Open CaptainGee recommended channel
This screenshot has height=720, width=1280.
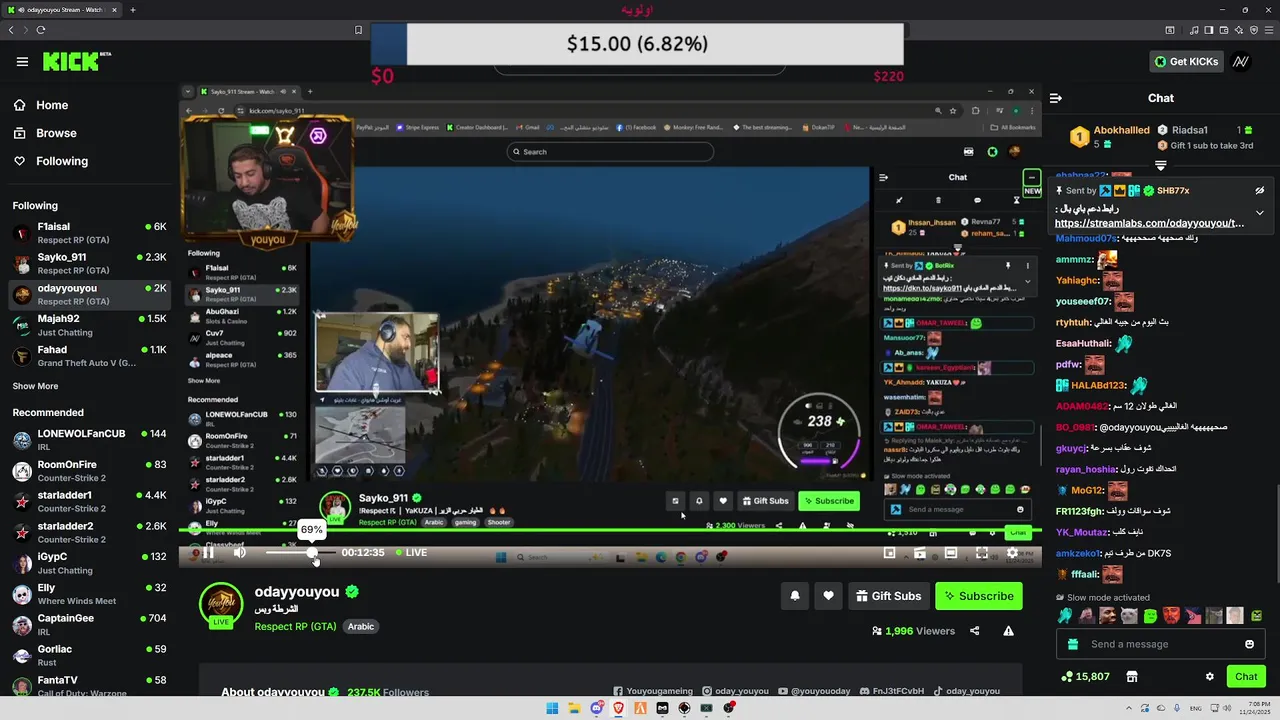tap(88, 624)
